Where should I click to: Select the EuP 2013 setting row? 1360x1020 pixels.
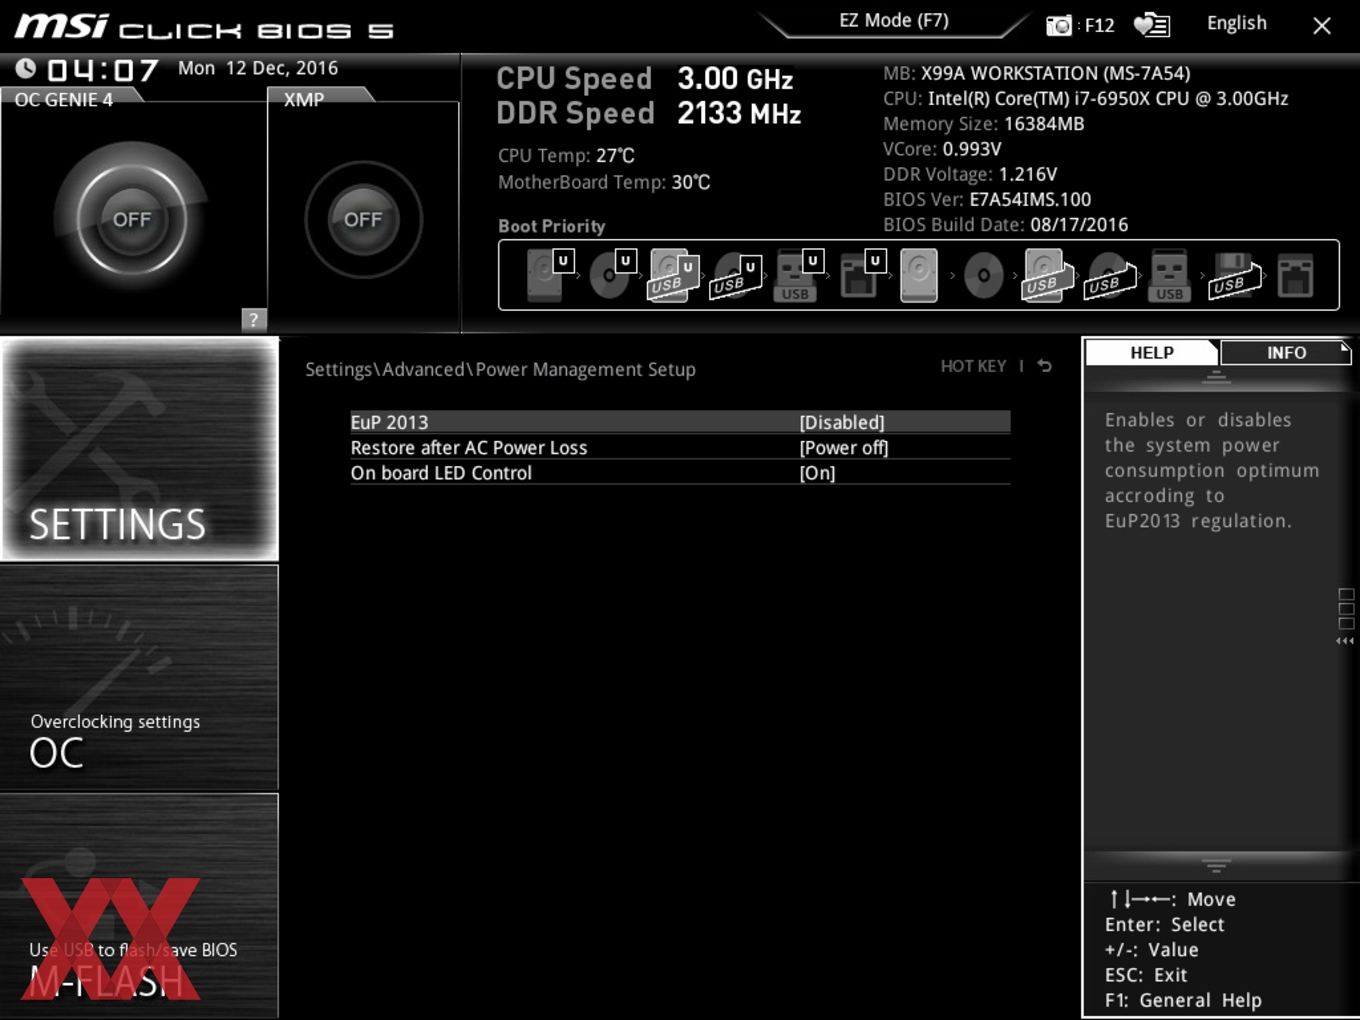pos(680,422)
